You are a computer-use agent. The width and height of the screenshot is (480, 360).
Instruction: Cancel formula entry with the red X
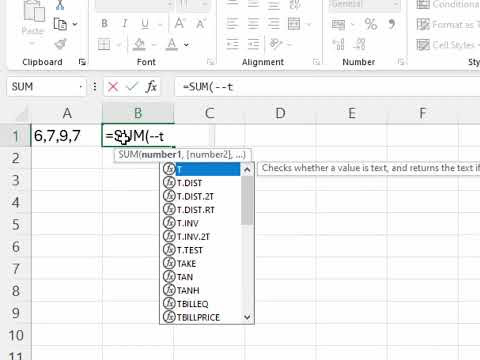click(x=113, y=87)
